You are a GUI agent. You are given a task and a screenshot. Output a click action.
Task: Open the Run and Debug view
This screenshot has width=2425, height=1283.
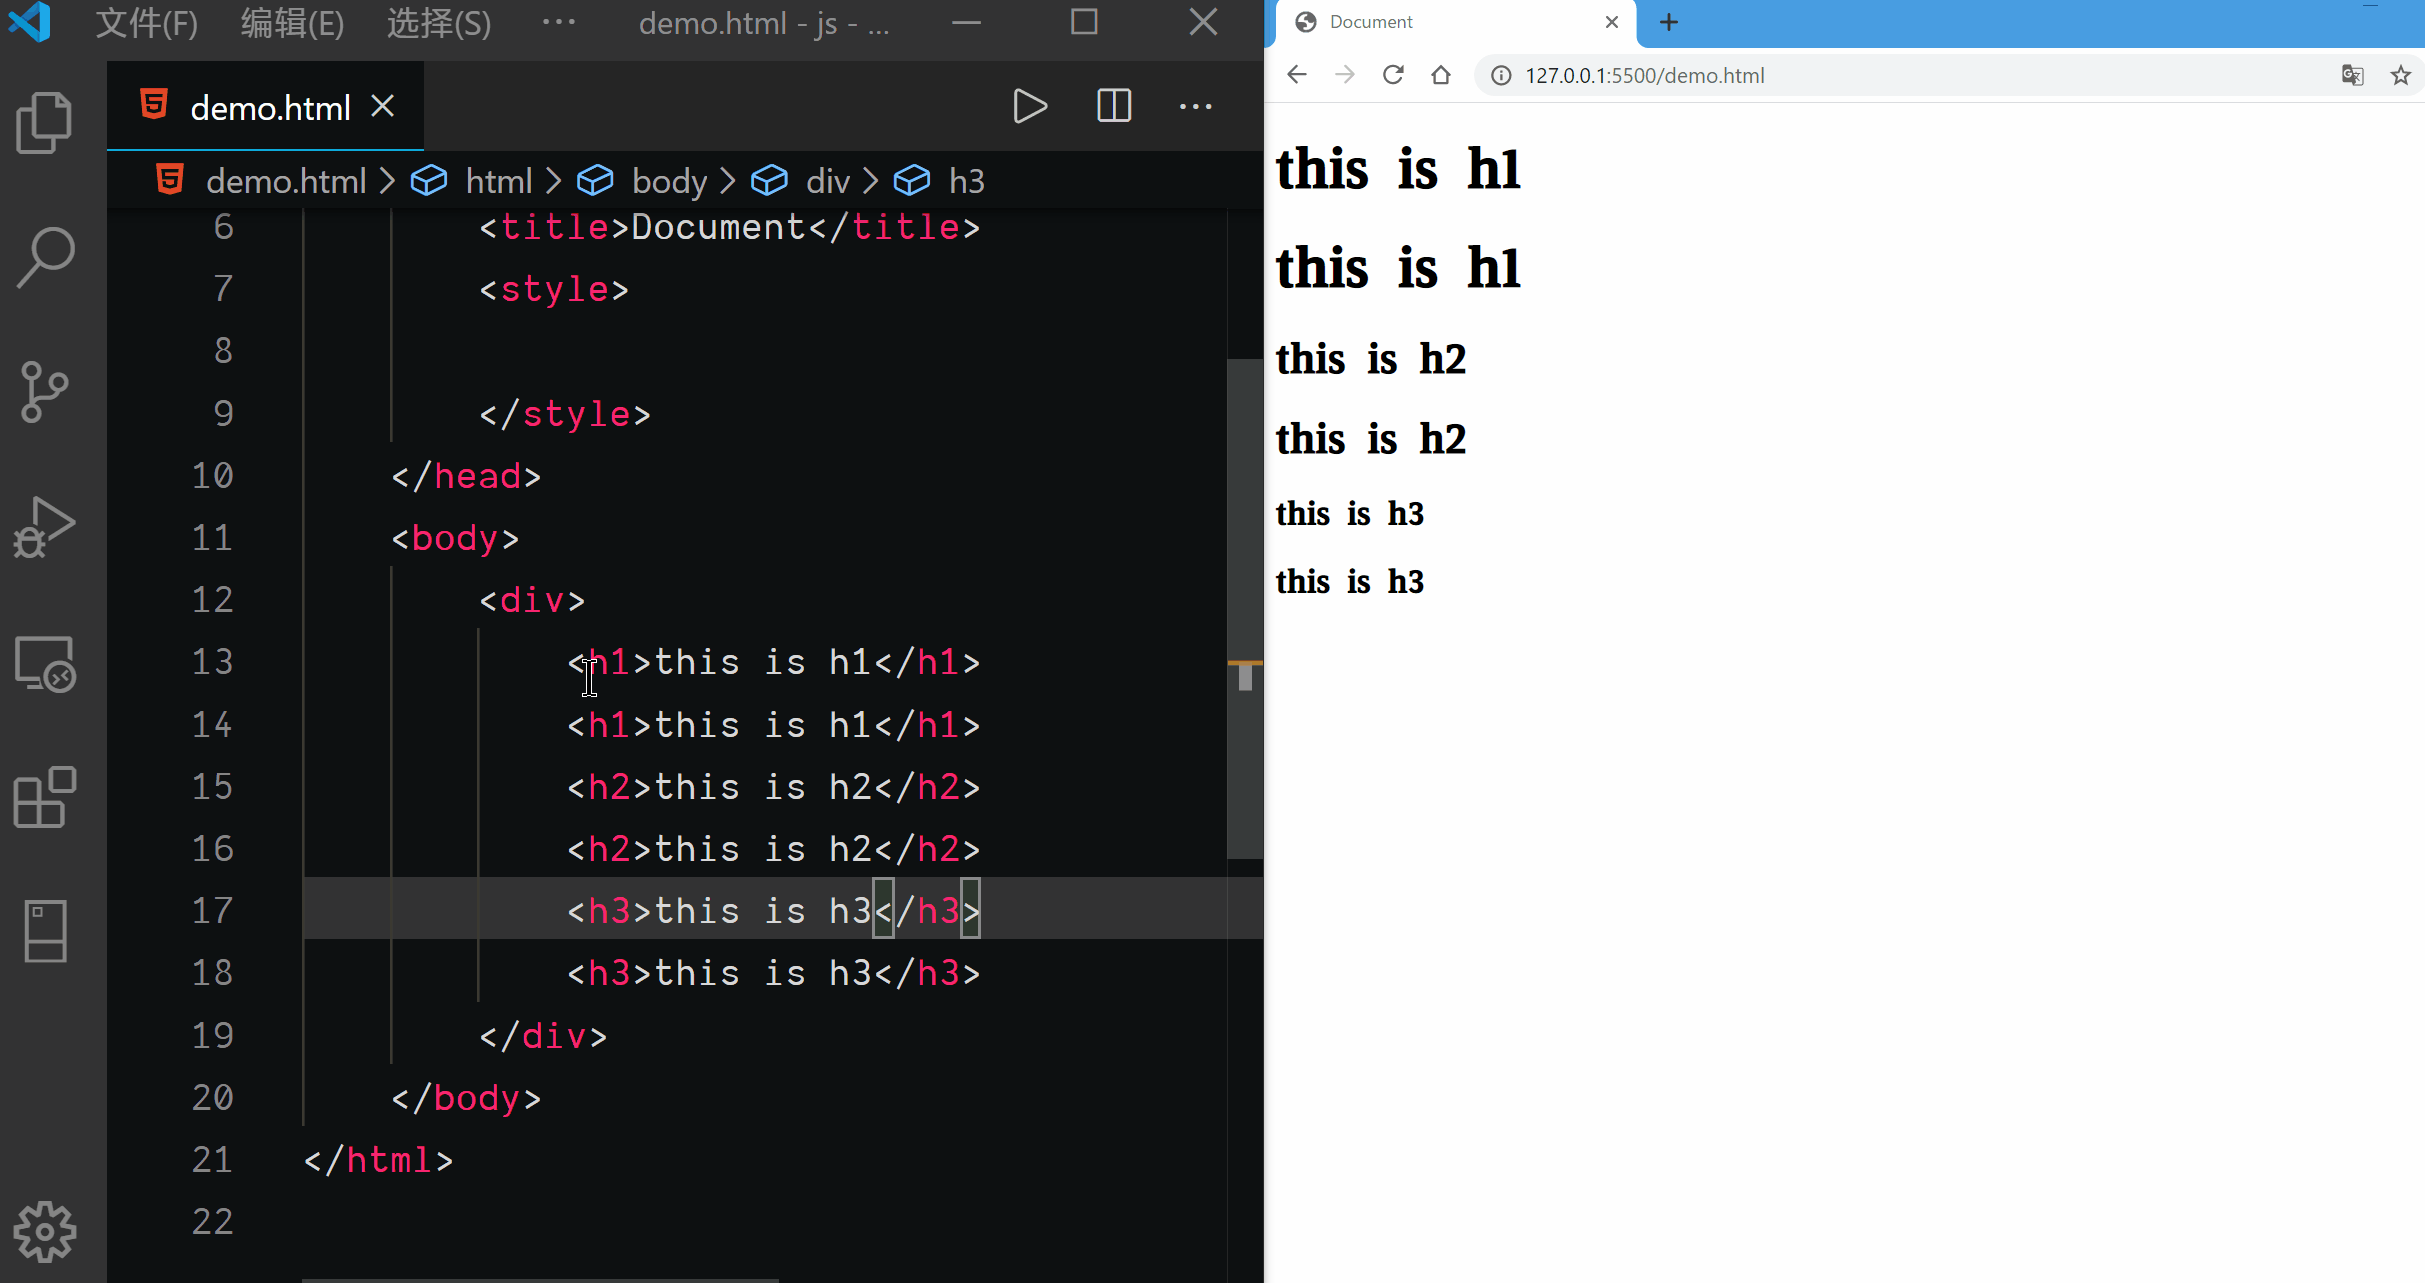click(x=44, y=527)
